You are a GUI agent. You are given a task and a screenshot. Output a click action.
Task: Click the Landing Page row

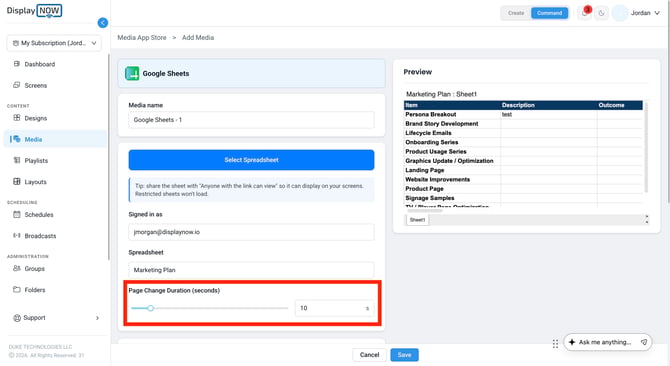523,170
